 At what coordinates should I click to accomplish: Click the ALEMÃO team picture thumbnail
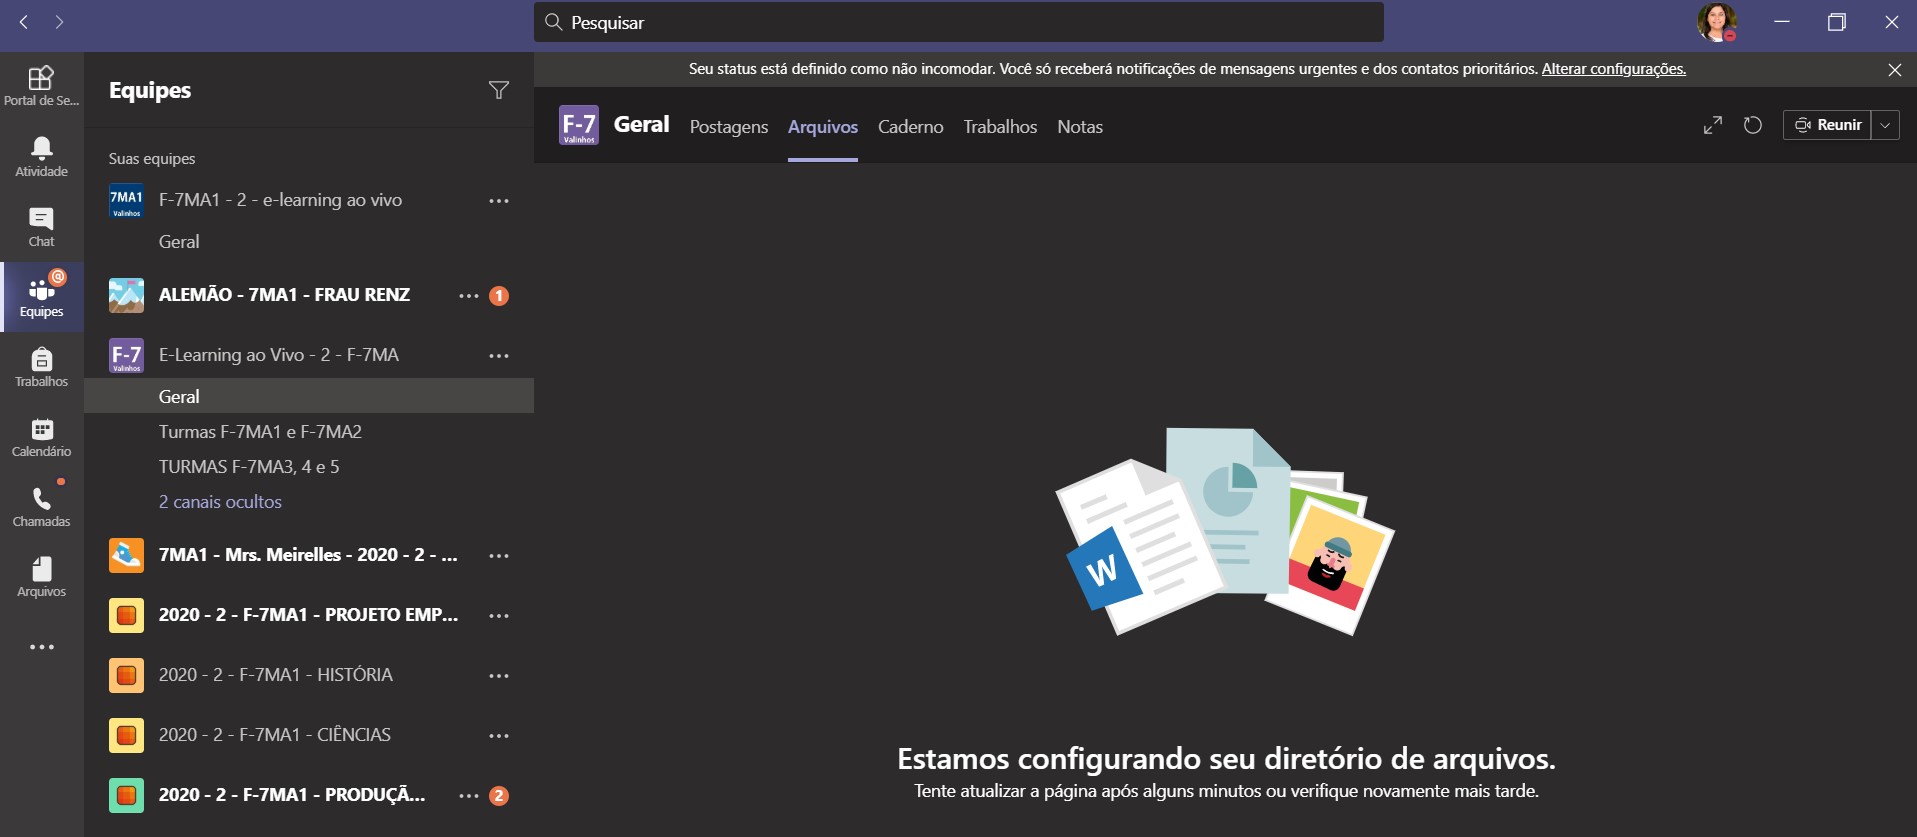click(x=126, y=295)
